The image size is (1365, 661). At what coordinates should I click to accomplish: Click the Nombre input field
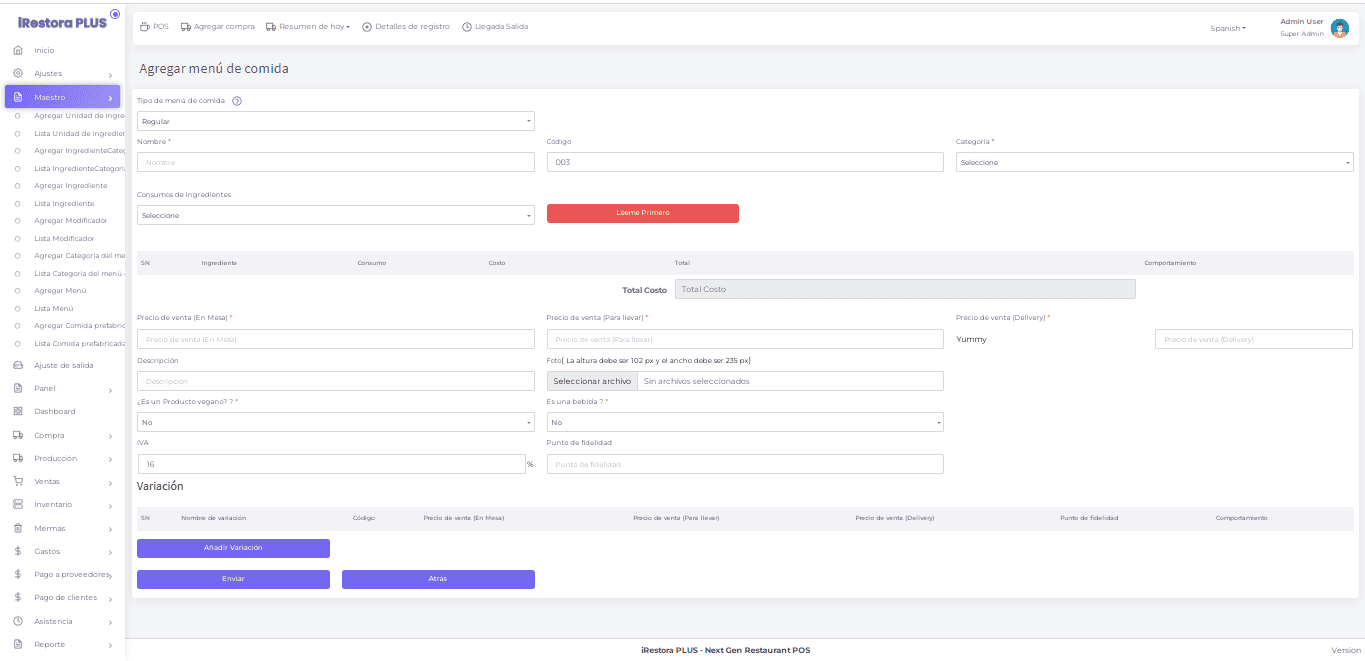(x=335, y=162)
